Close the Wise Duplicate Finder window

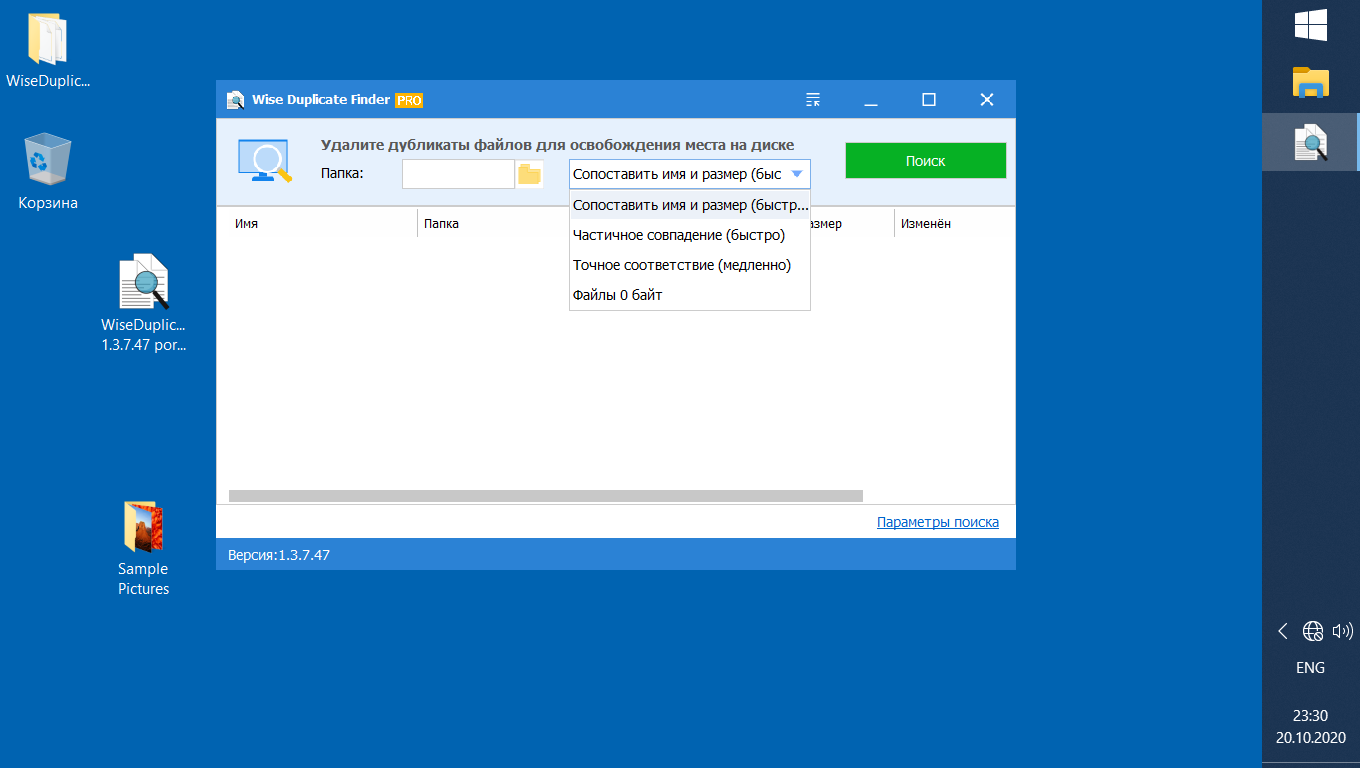[987, 100]
